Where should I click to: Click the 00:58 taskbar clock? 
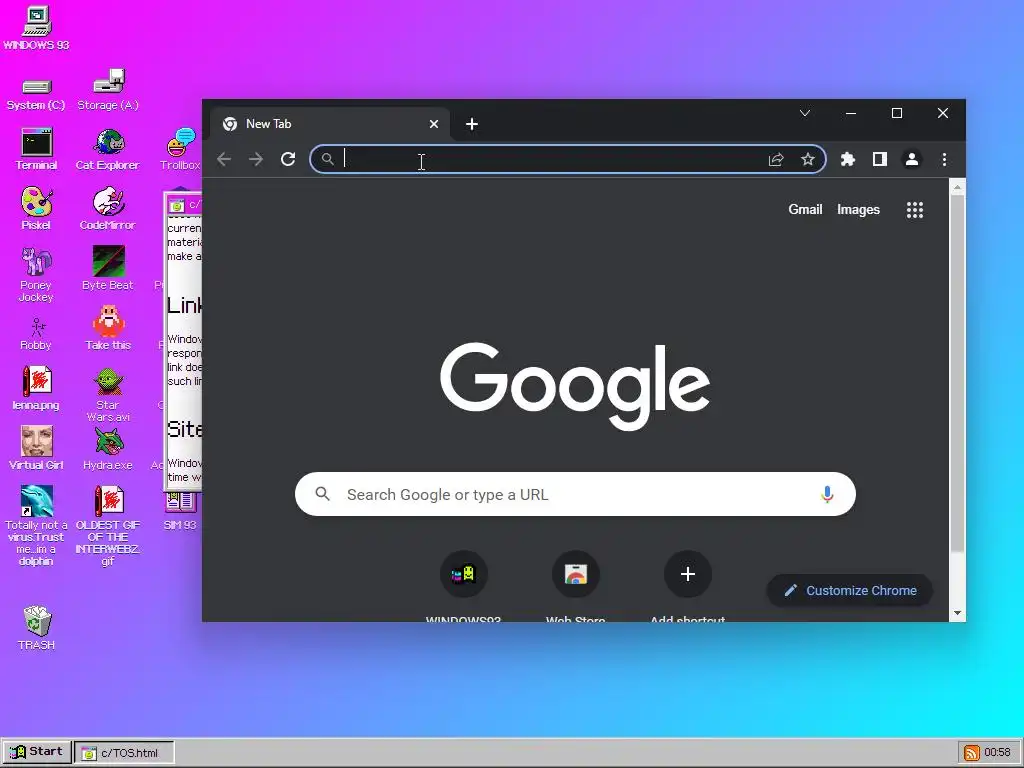pyautogui.click(x=998, y=752)
